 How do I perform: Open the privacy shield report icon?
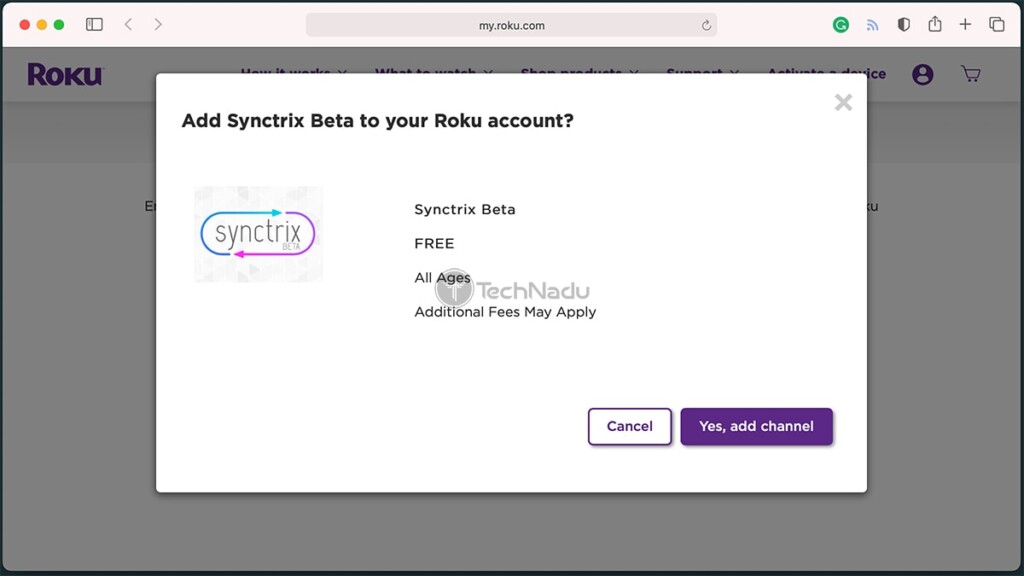[x=904, y=25]
